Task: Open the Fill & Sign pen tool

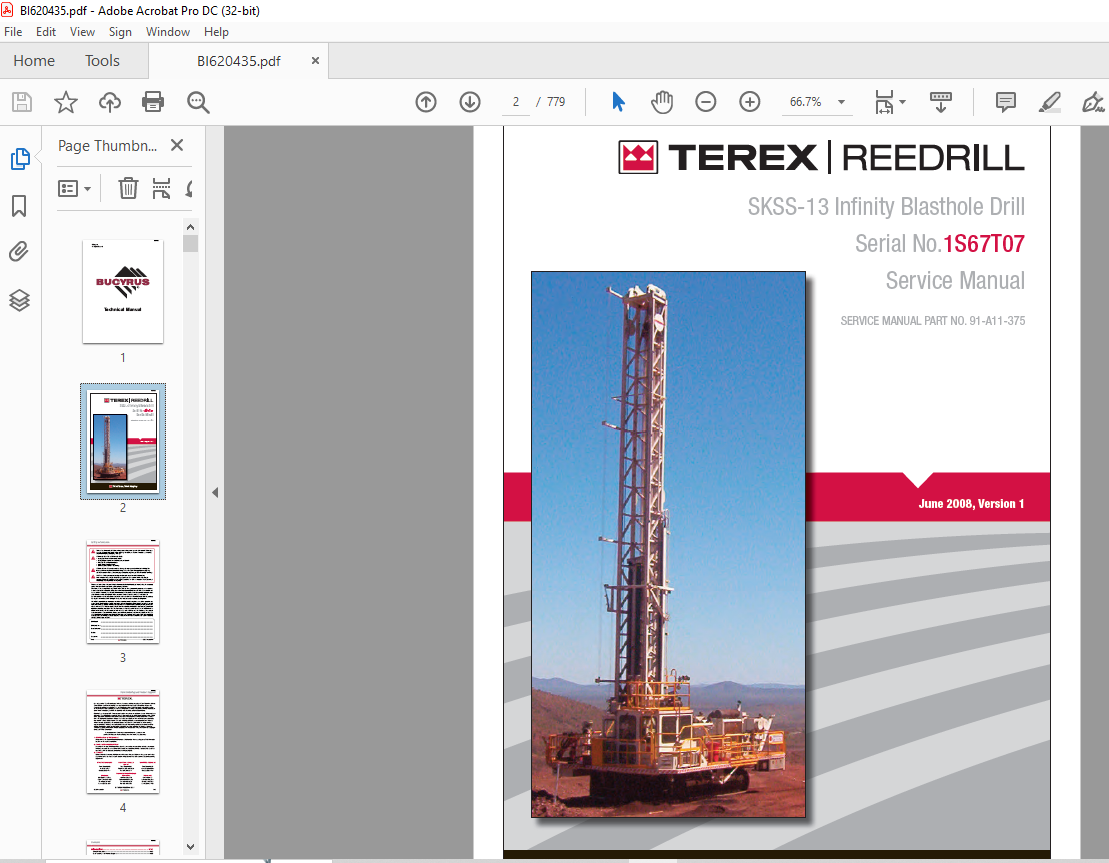Action: pos(1093,102)
